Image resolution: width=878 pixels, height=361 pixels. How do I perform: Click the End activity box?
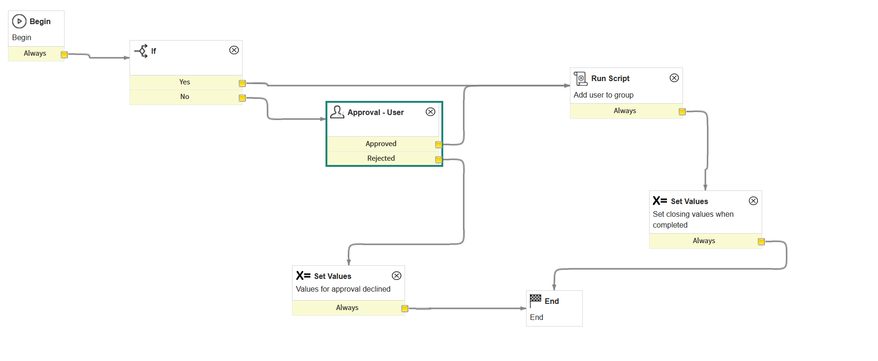pos(554,308)
